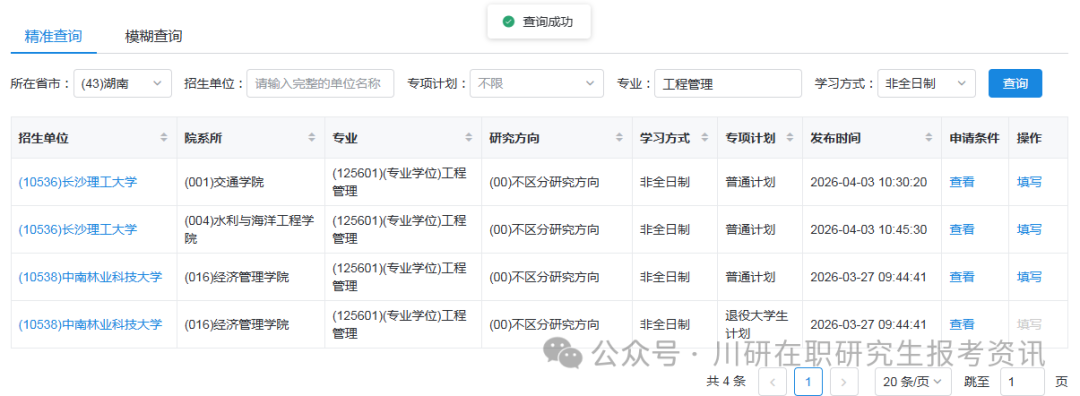Click 填写 for 中南林业科技大学 普通计划 row
The image size is (1080, 396).
1030,277
